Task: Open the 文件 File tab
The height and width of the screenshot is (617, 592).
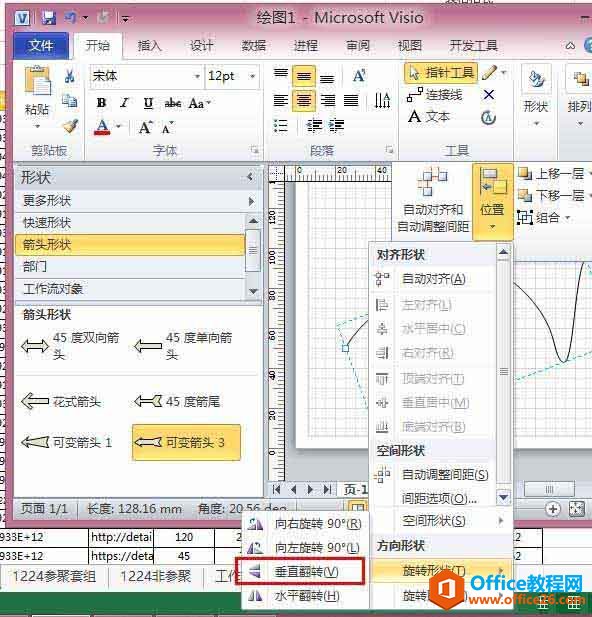Action: [x=40, y=46]
